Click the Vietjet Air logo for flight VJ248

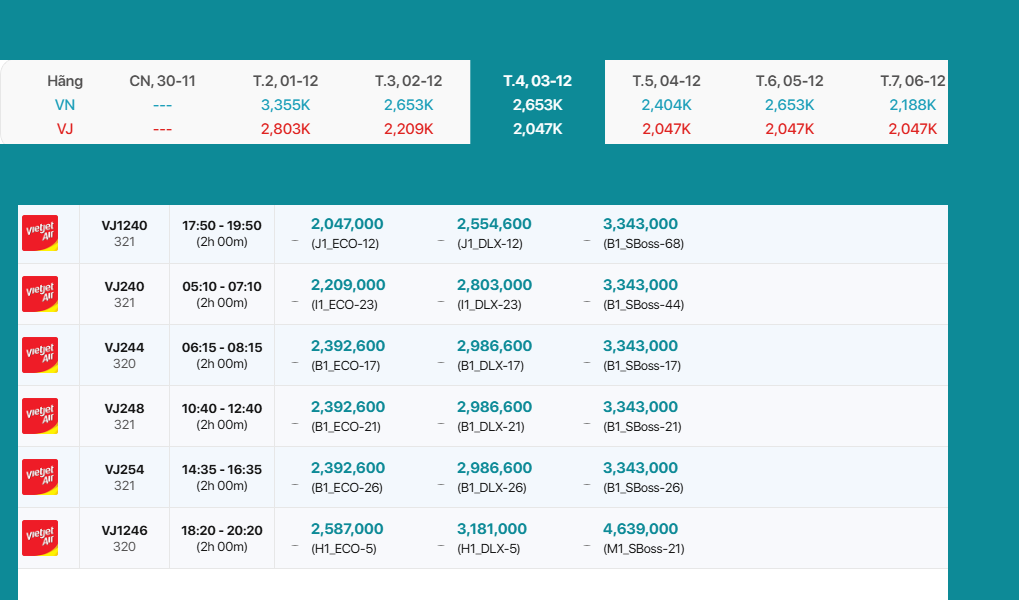point(40,416)
